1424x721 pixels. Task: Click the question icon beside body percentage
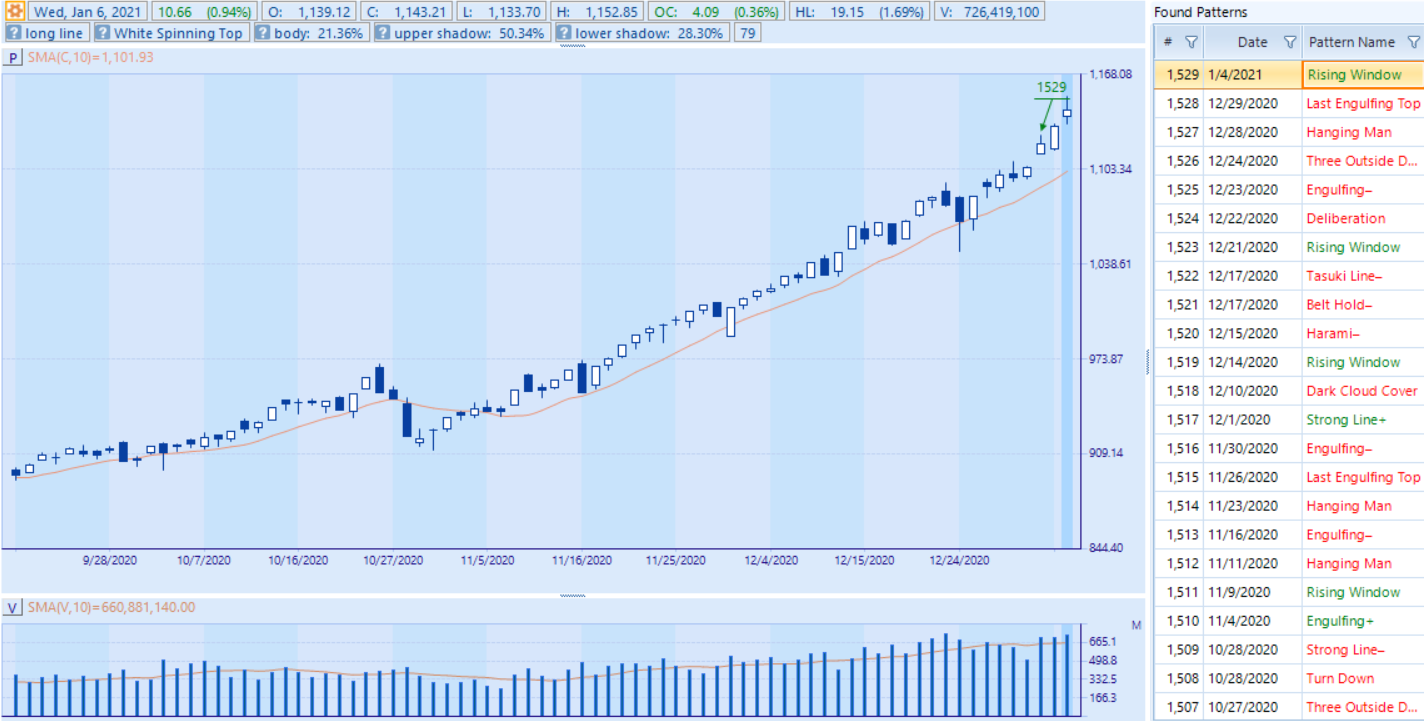(x=263, y=33)
